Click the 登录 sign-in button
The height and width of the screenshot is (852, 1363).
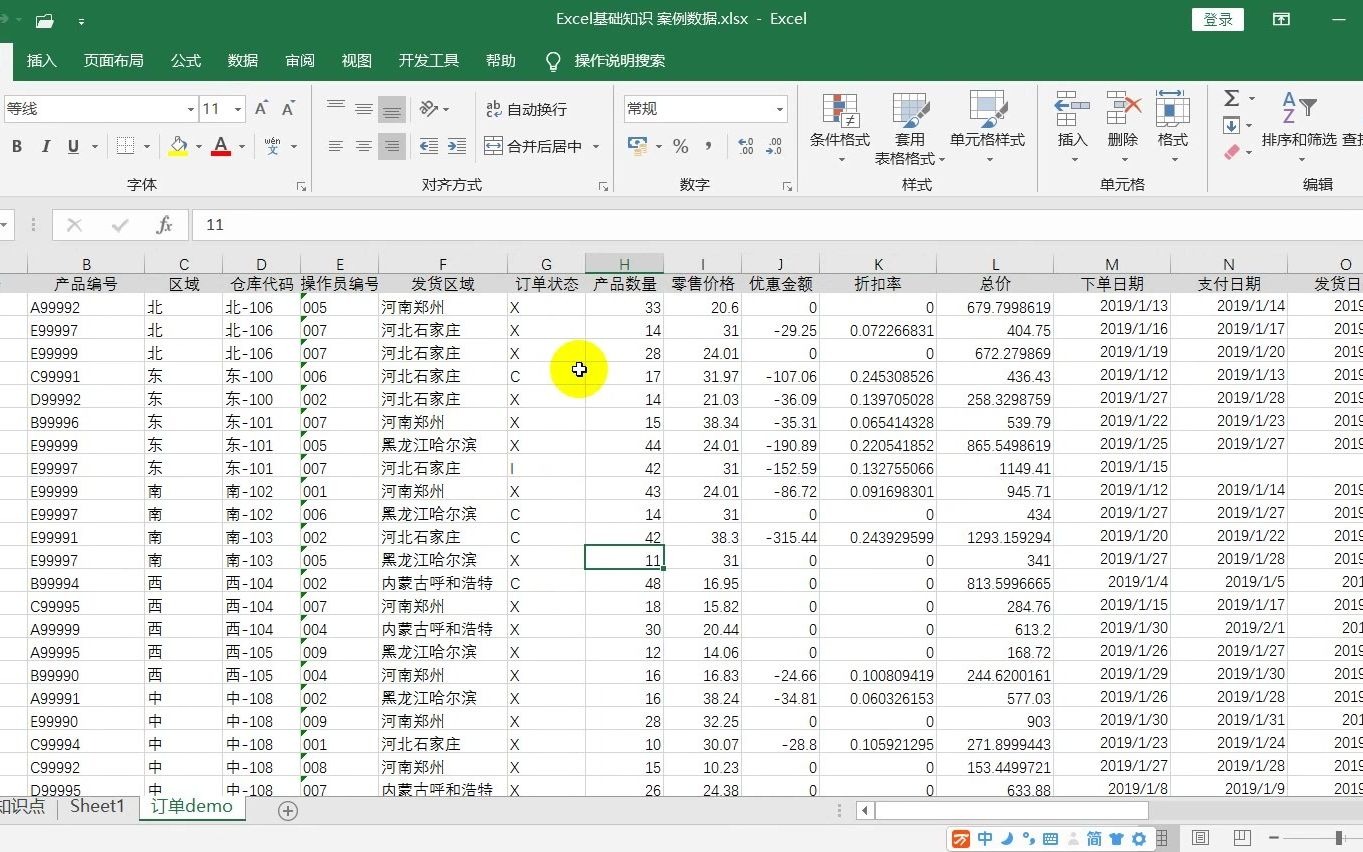1218,20
